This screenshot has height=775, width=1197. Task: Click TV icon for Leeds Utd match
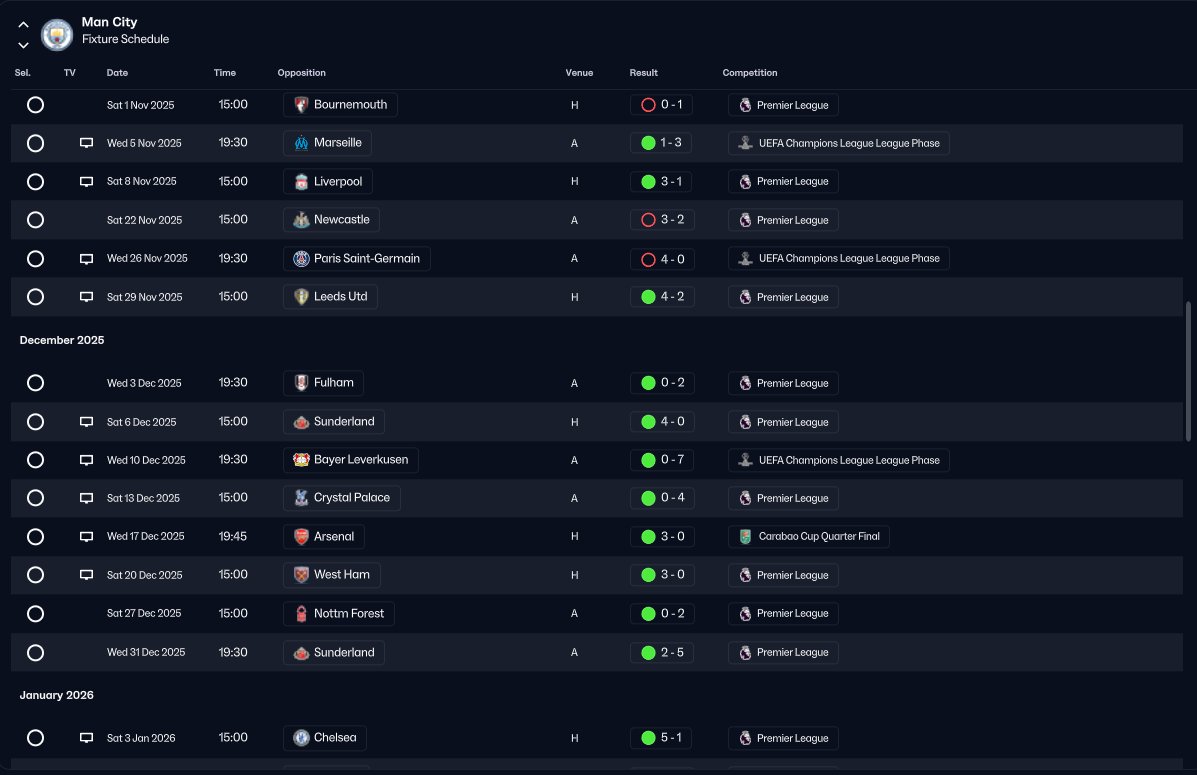[86, 297]
